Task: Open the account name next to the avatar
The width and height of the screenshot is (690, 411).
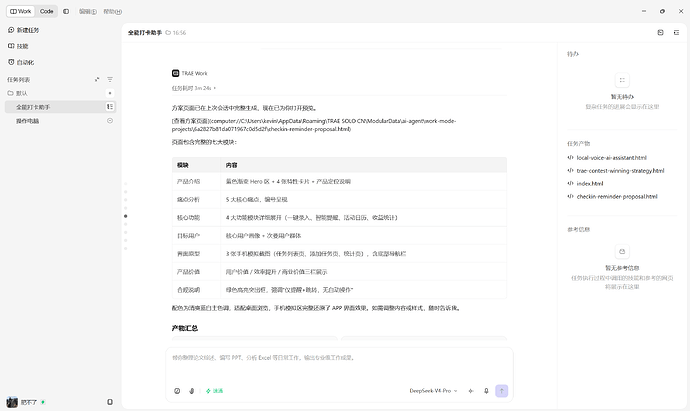Action: [x=29, y=402]
